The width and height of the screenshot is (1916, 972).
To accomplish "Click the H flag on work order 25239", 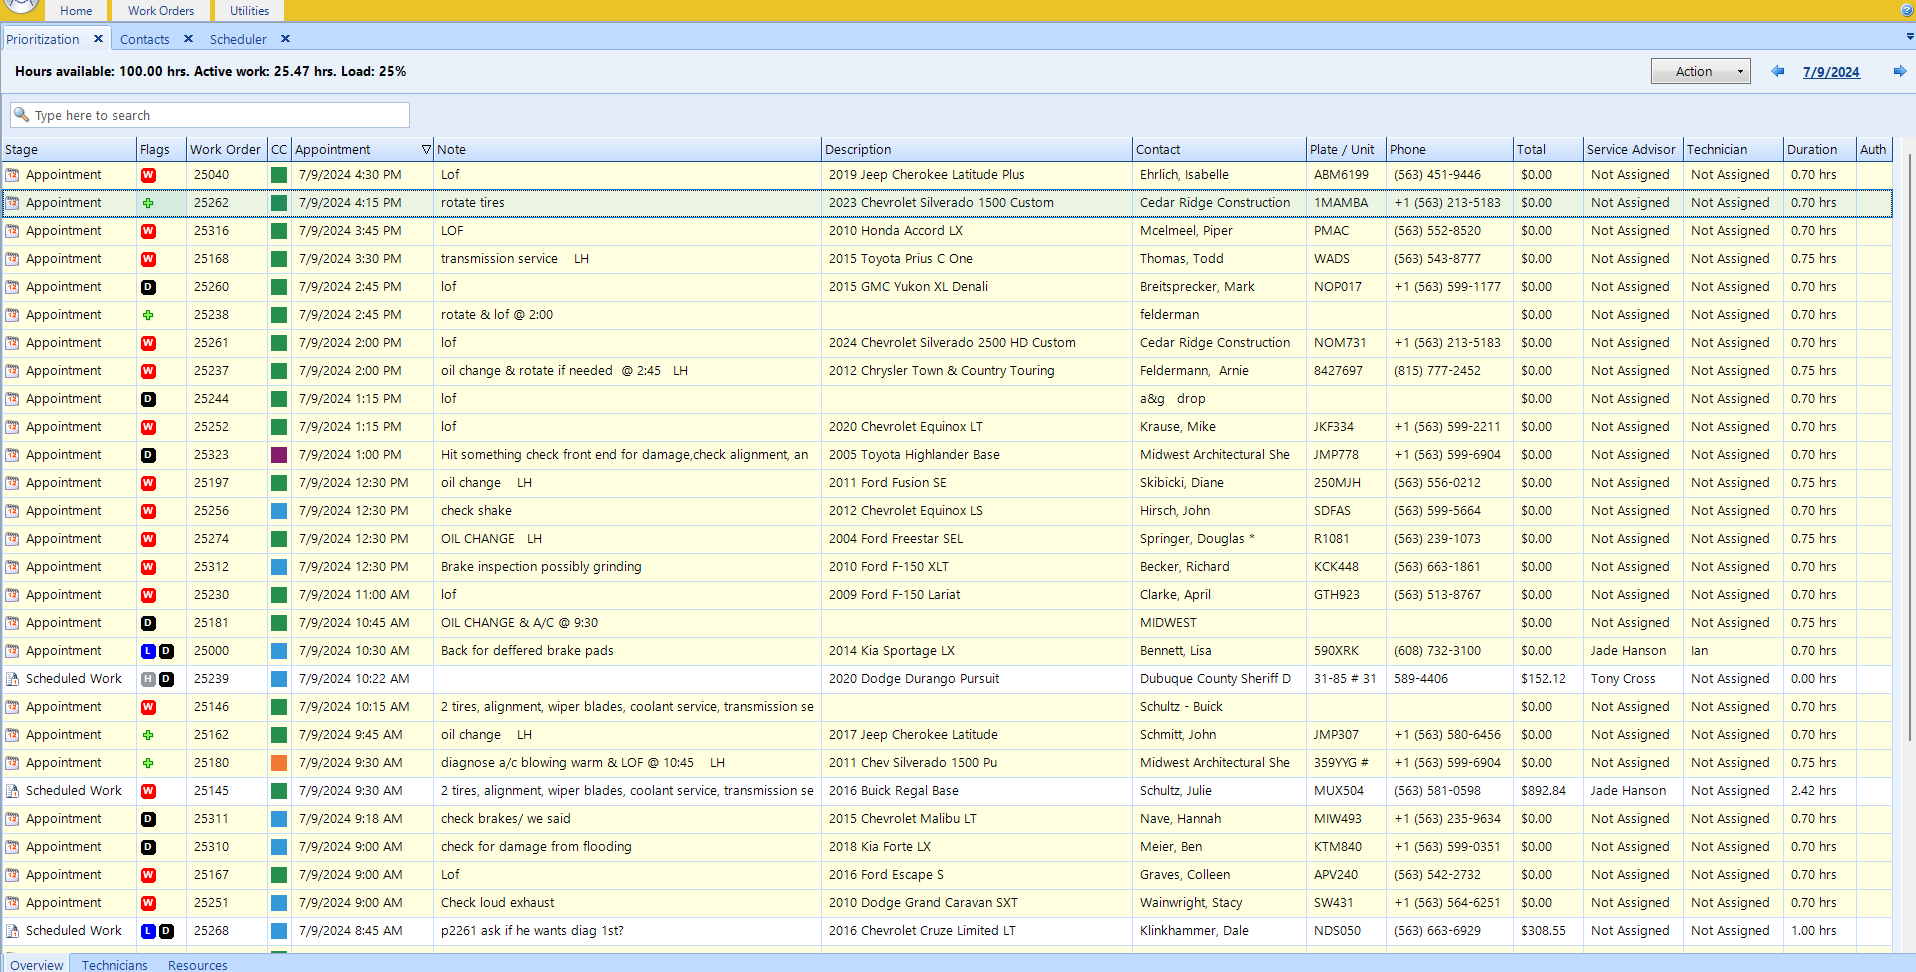I will [147, 678].
